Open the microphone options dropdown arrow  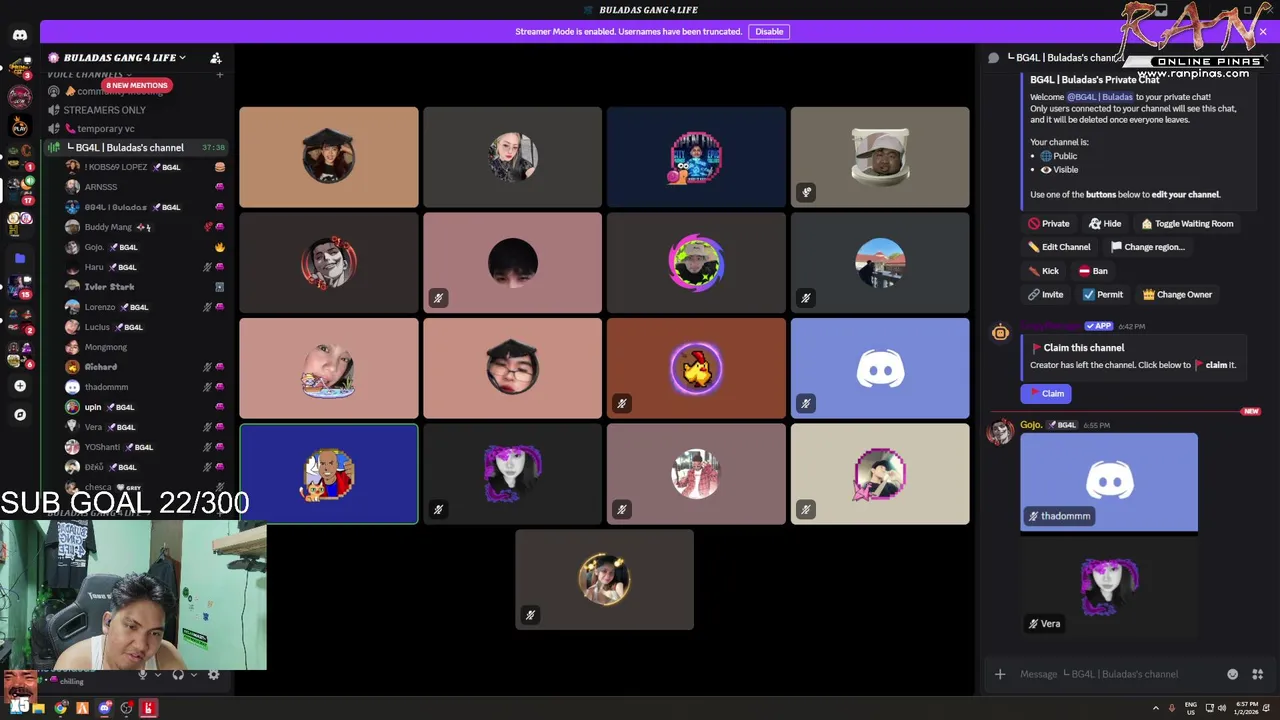click(157, 675)
